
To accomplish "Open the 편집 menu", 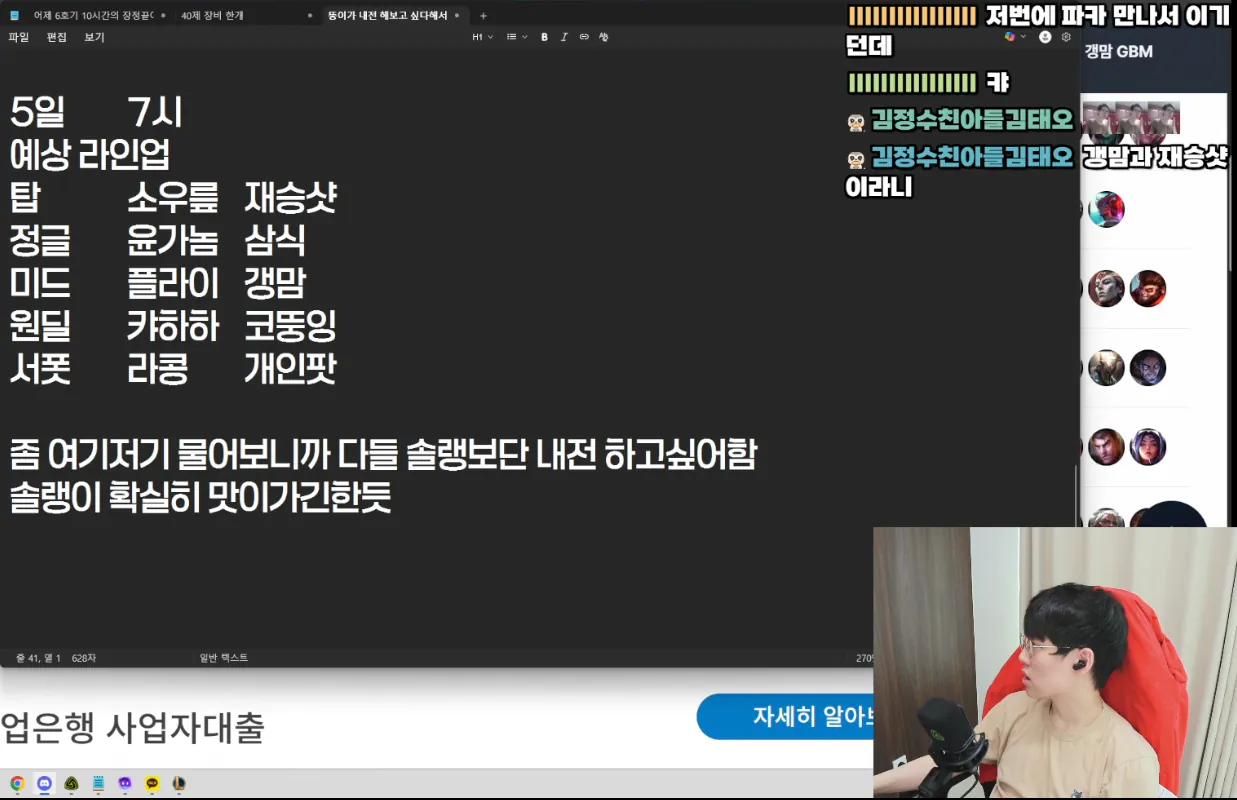I will tap(57, 37).
